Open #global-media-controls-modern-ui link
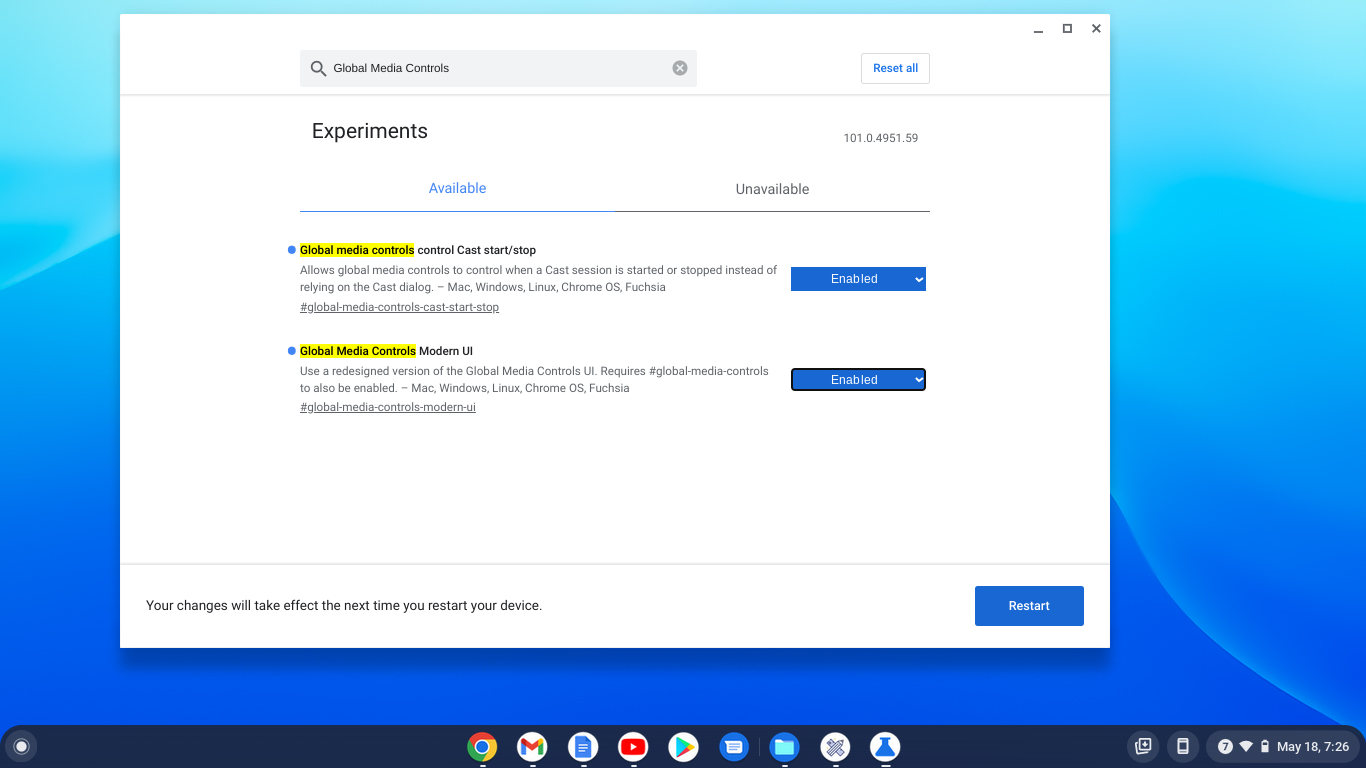The image size is (1366, 768). (x=388, y=407)
